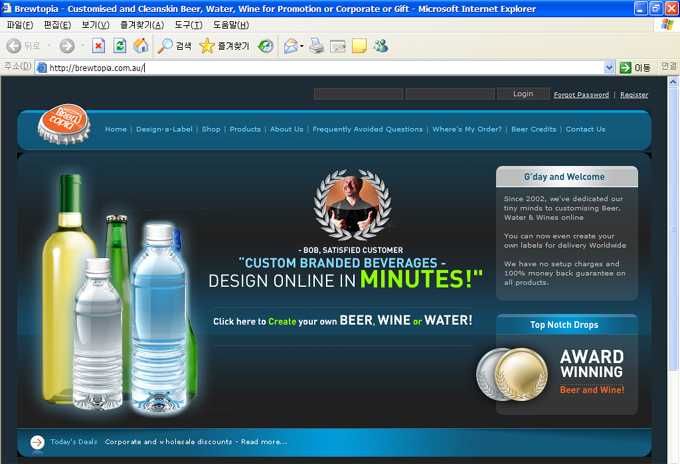Open the 즐겨찾기(A) menu
The image size is (680, 464).
pos(142,25)
